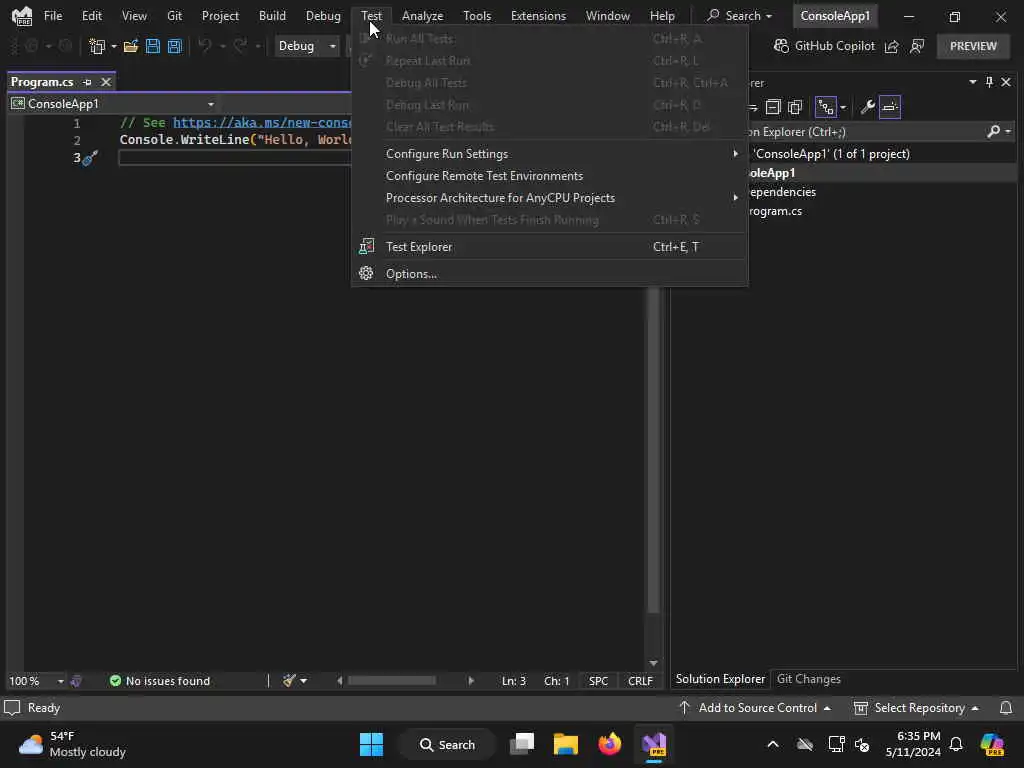Image resolution: width=1024 pixels, height=768 pixels.
Task: Click the editor horizontal scrollbar thumb
Action: click(x=391, y=680)
